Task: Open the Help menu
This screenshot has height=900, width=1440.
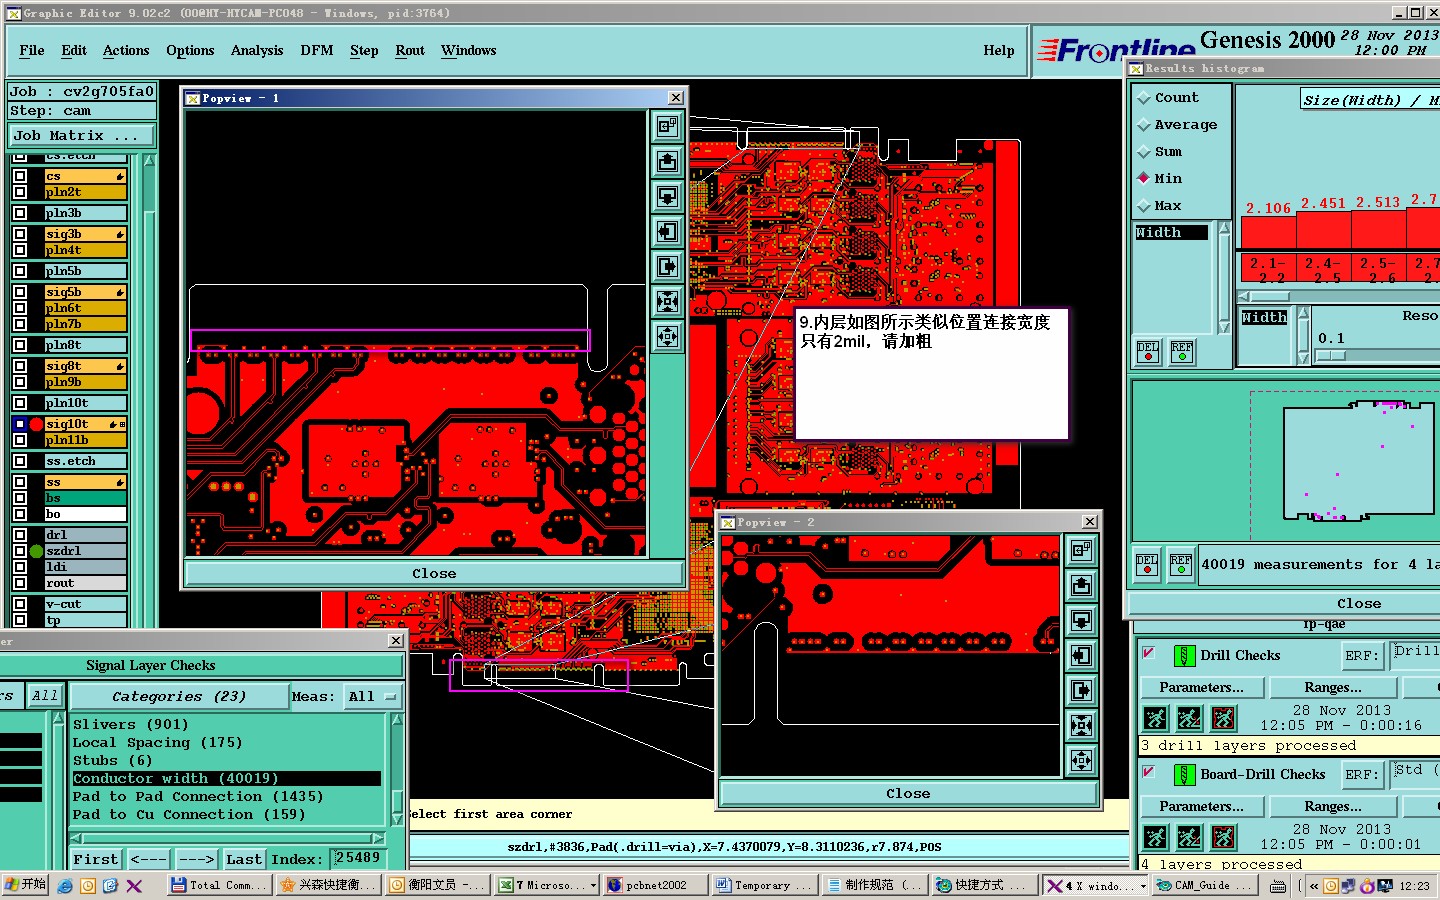Action: (999, 51)
